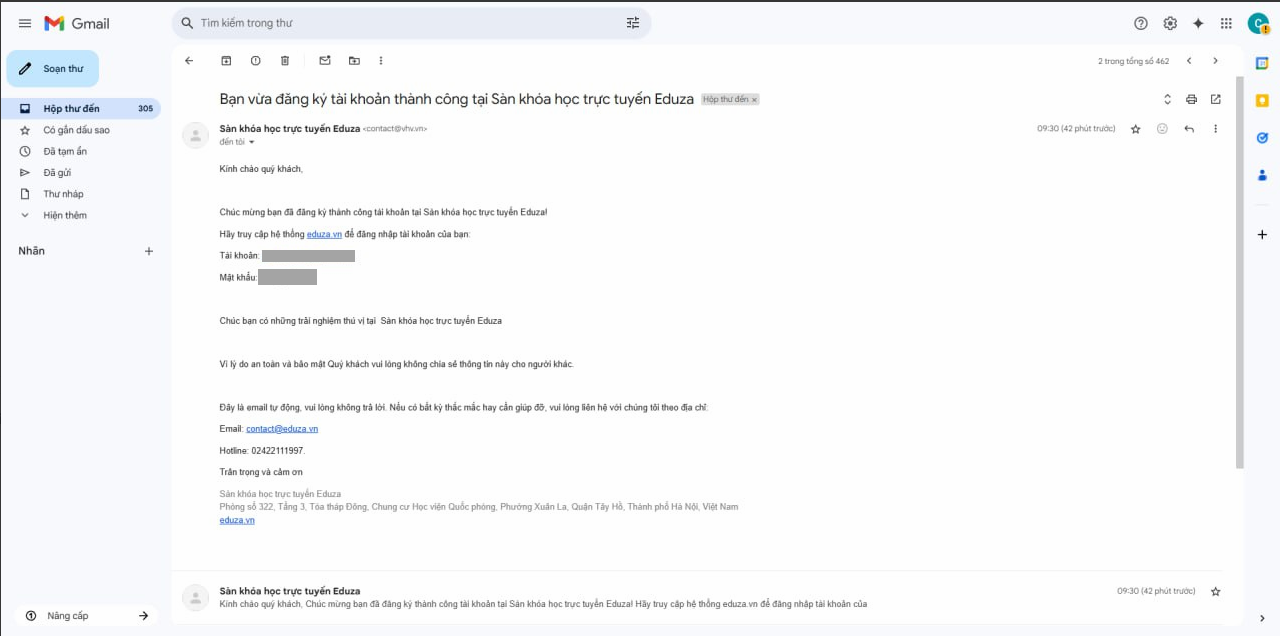Image resolution: width=1280 pixels, height=636 pixels.
Task: Click the sender's profile avatar
Action: [195, 135]
